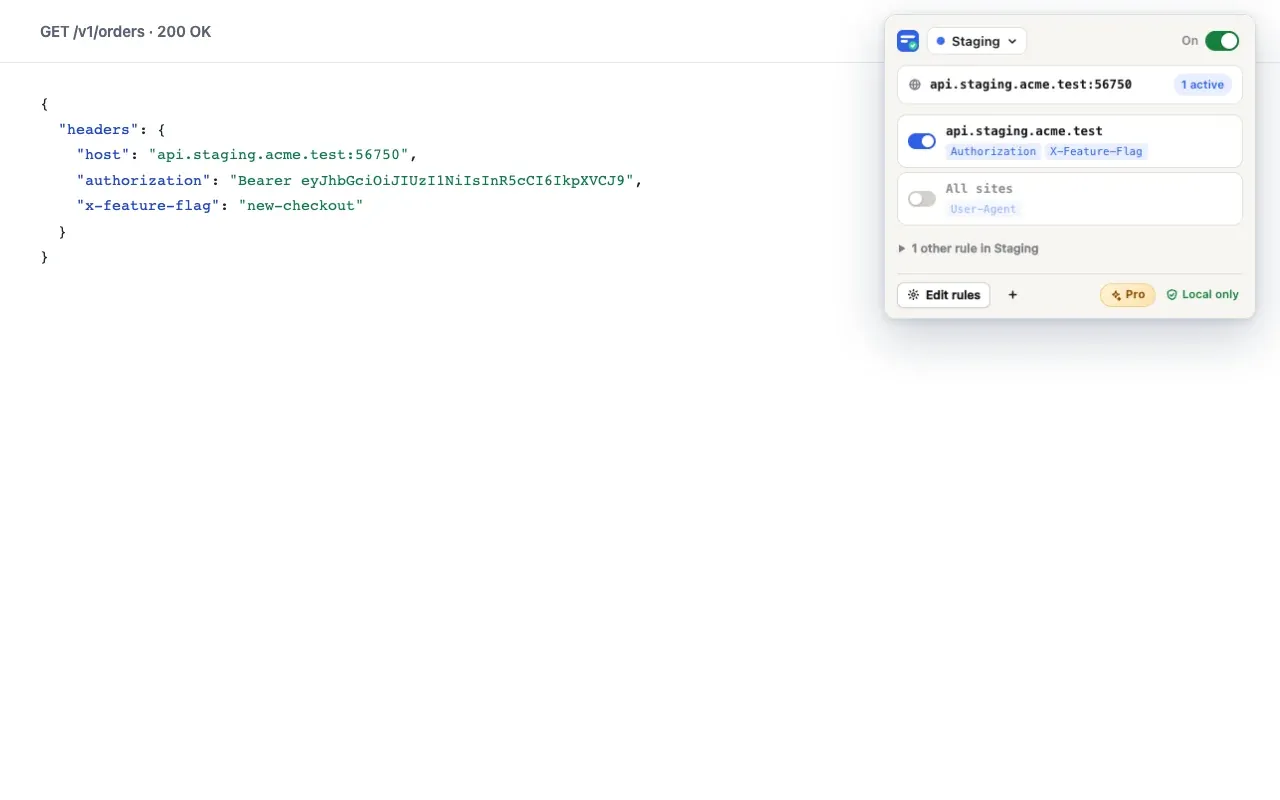Click the shield icon beside Local only
The height and width of the screenshot is (800, 1280).
(x=1172, y=295)
